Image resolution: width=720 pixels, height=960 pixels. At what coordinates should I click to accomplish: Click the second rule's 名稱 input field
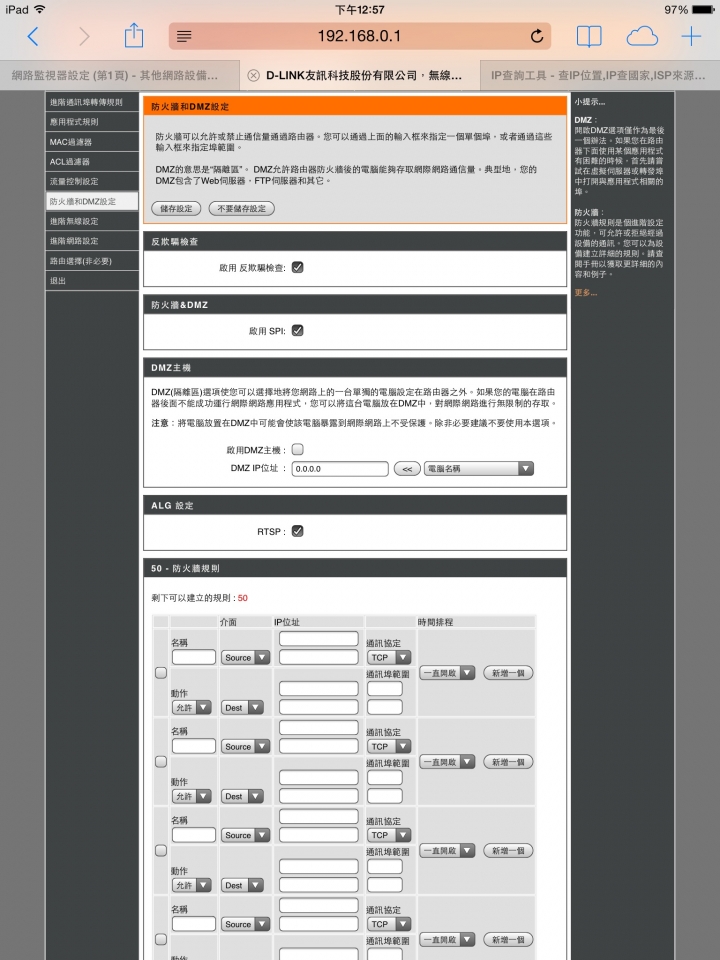[193, 746]
